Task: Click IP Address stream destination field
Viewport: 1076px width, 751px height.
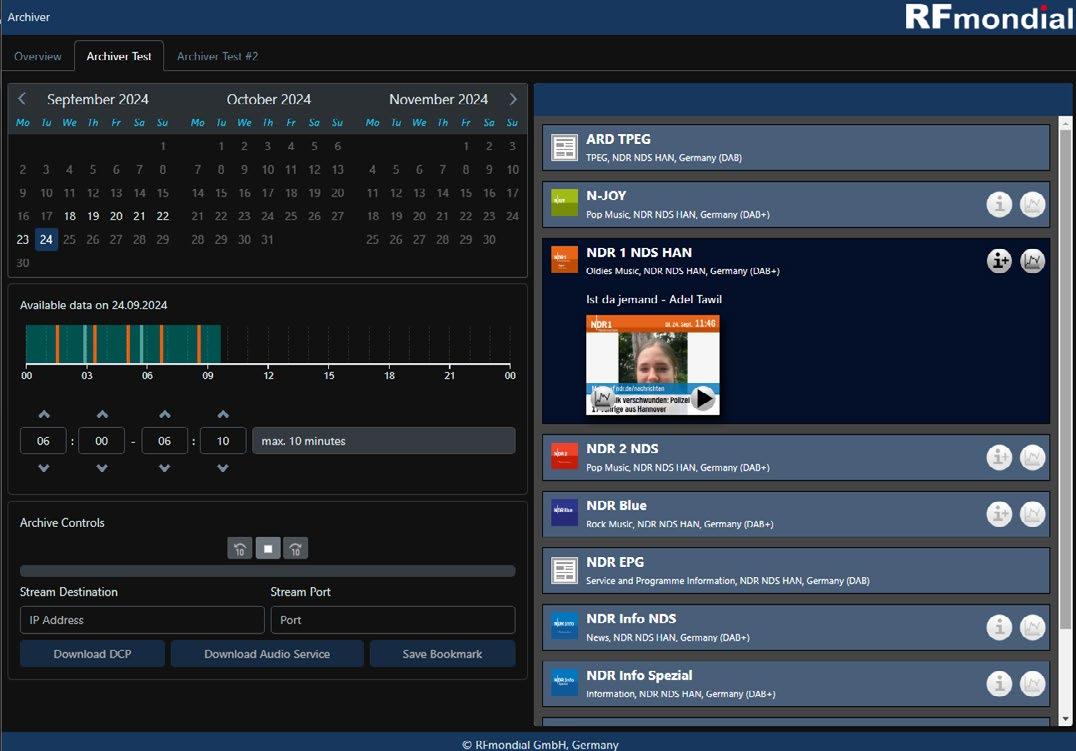Action: [x=142, y=620]
